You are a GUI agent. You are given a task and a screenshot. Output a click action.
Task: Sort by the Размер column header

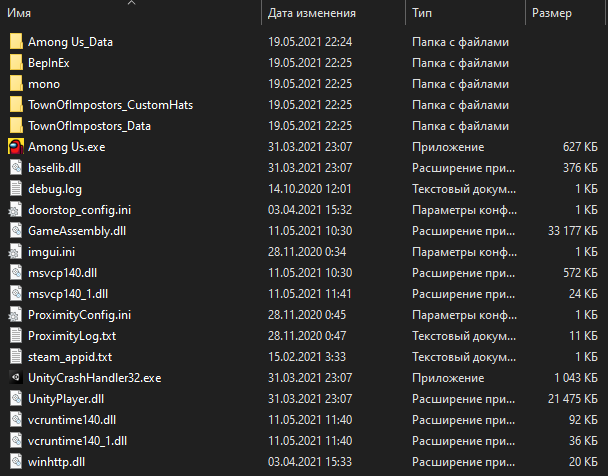552,13
